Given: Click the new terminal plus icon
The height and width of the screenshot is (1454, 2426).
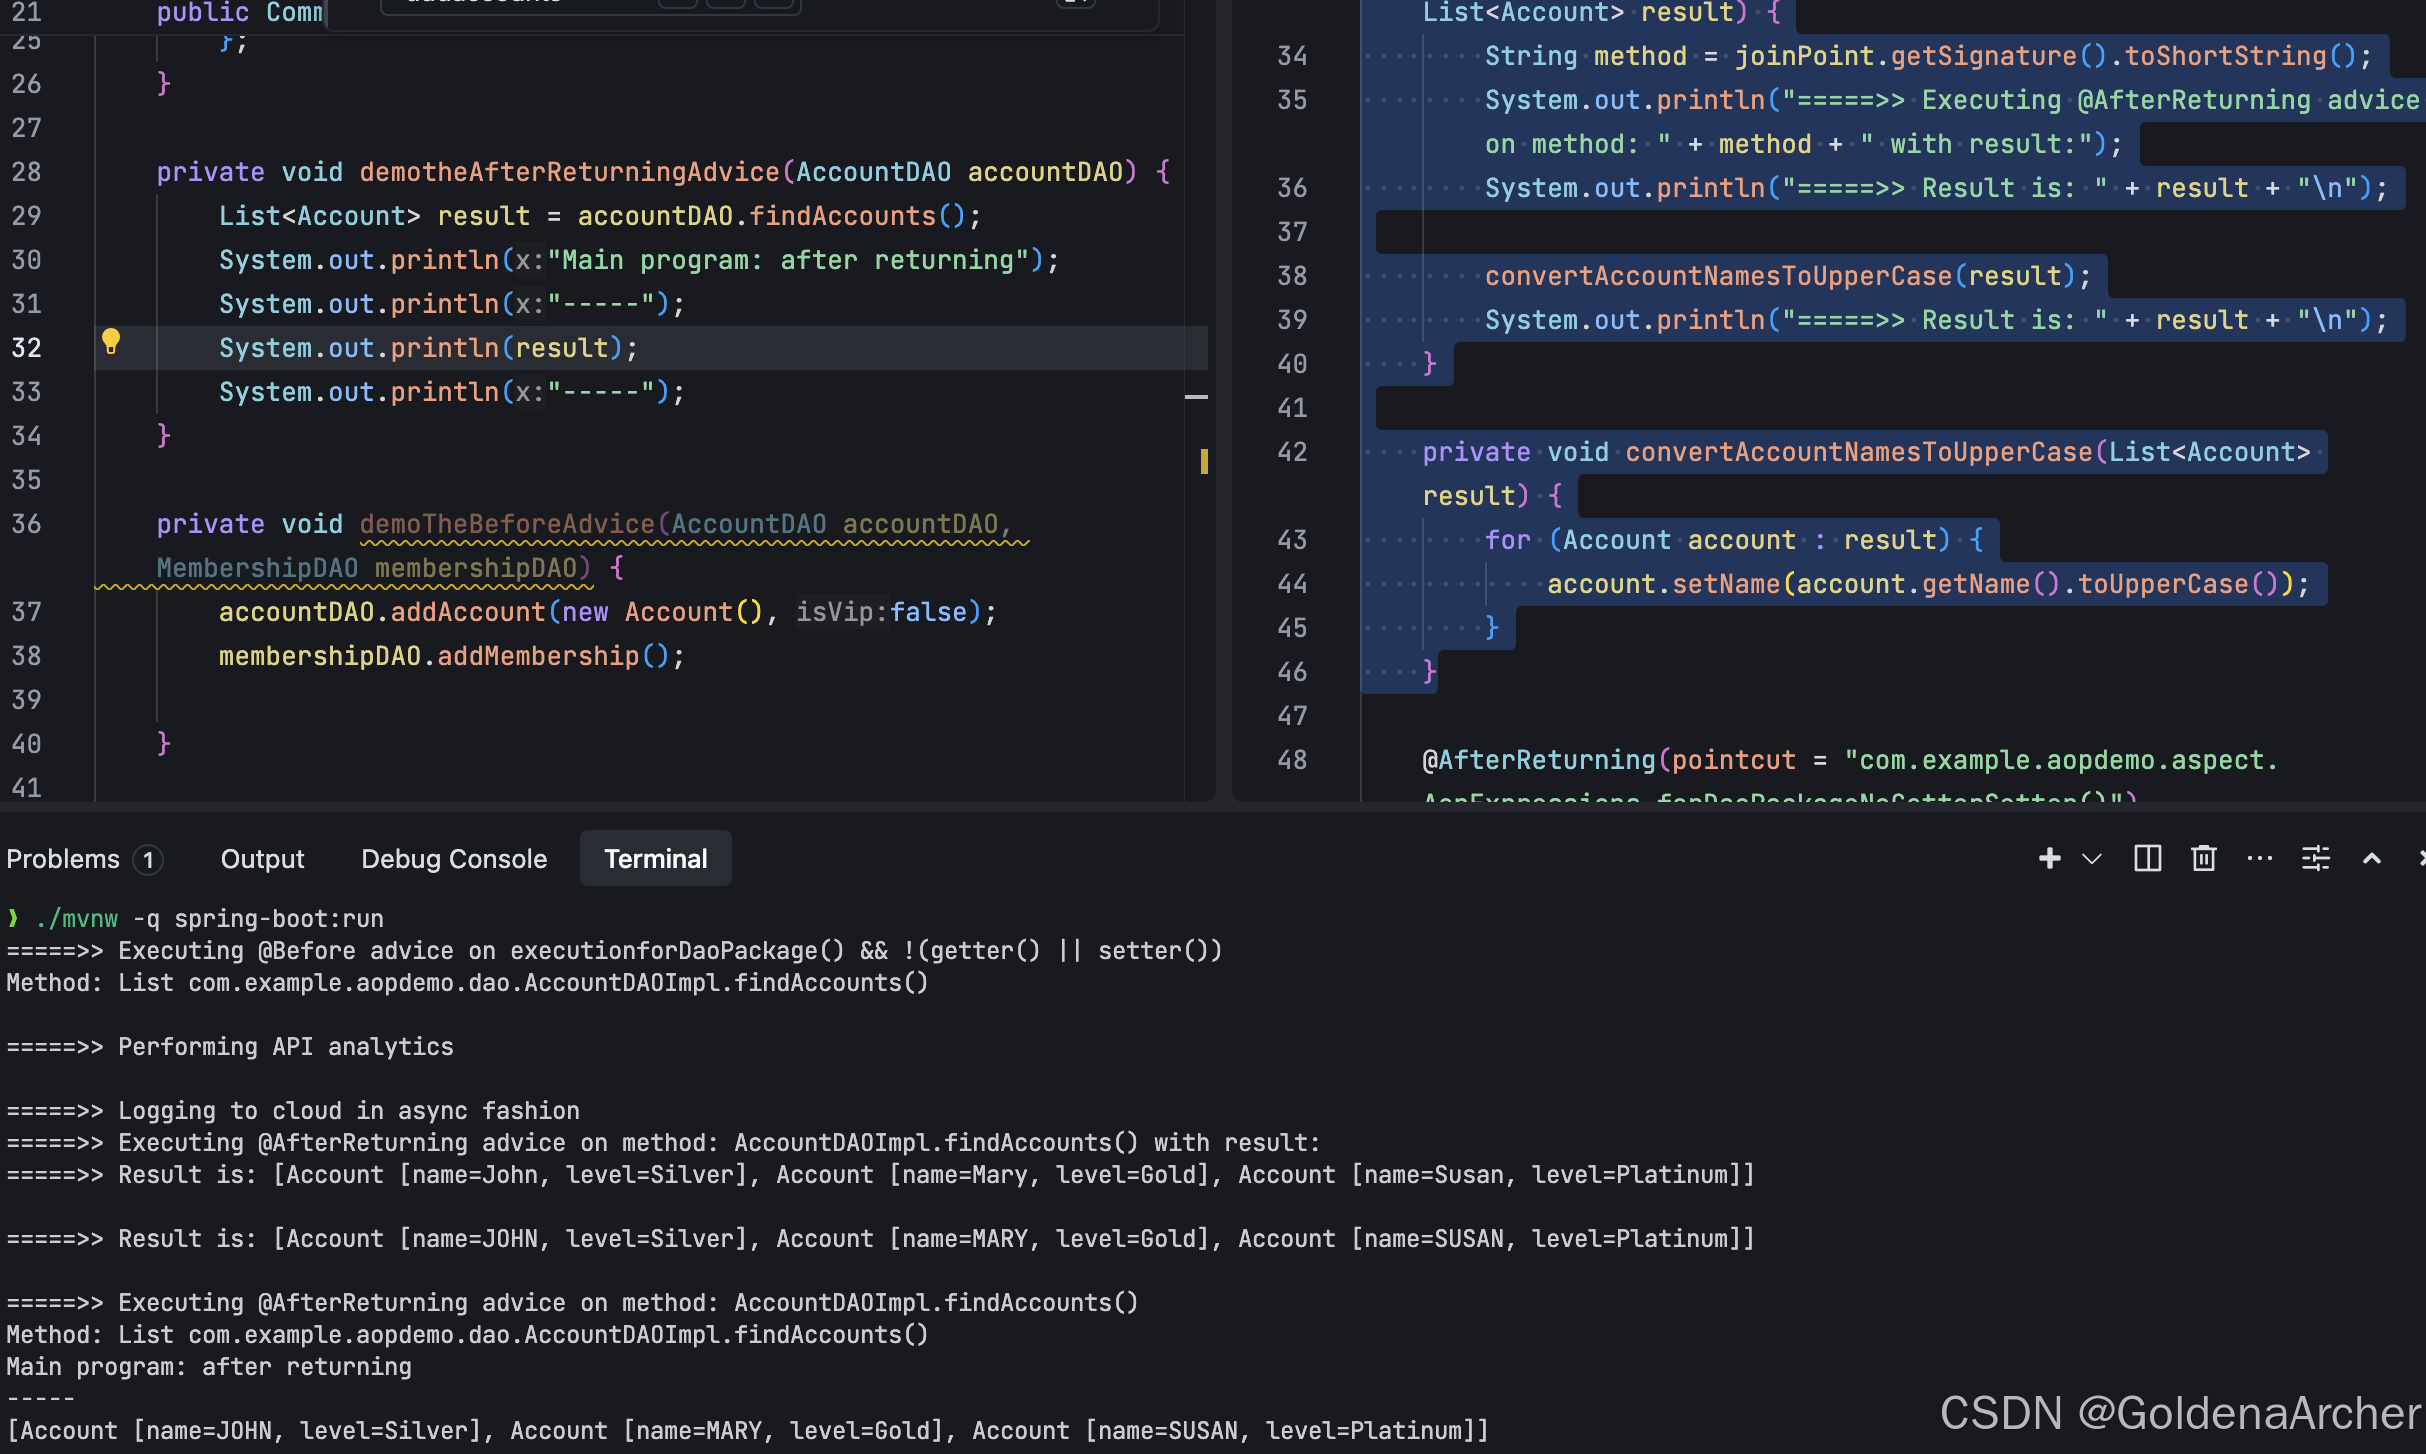Looking at the screenshot, I should point(2049,859).
